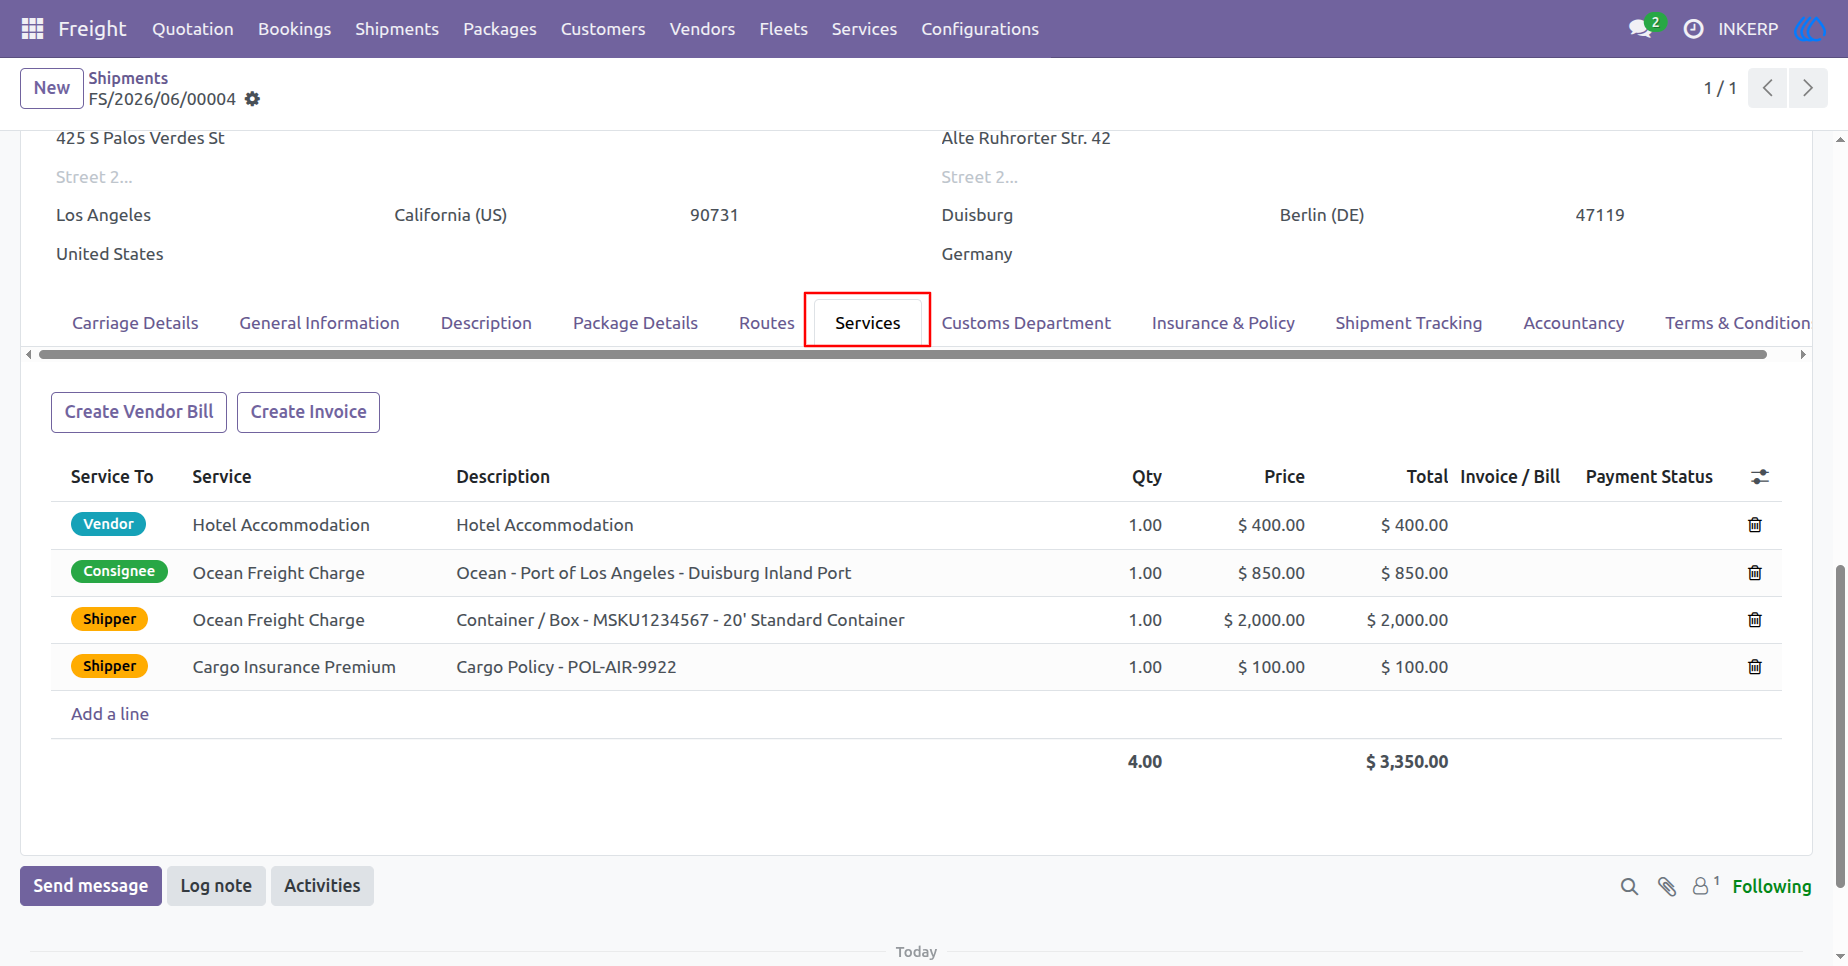Viewport: 1848px width, 966px height.
Task: Go to the next record arrow
Action: coord(1808,88)
